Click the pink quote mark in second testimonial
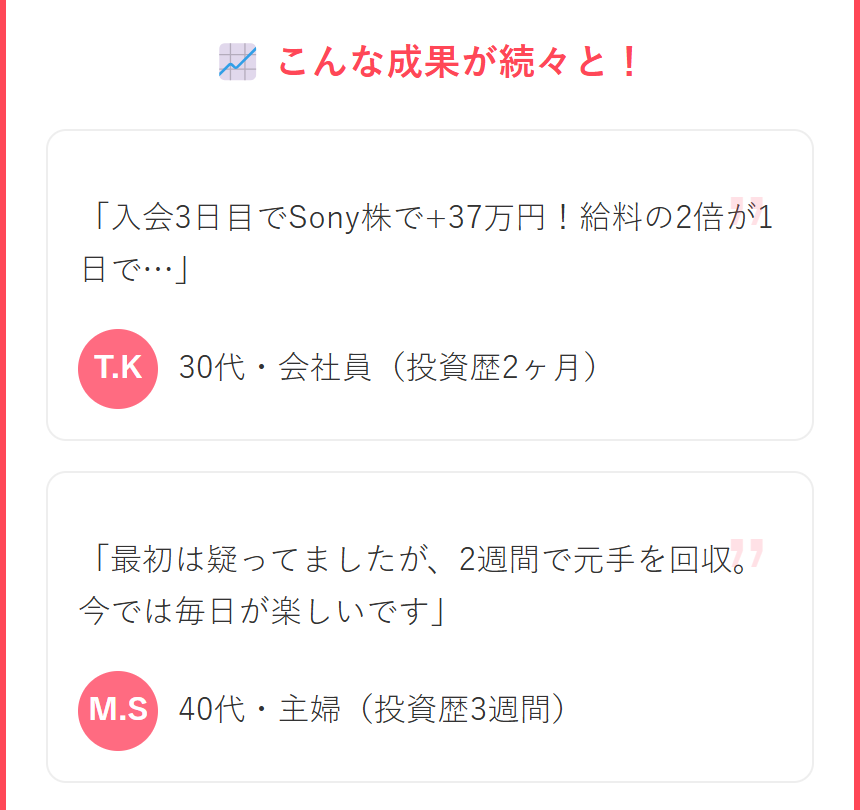Screen dimensions: 860x810 [746, 553]
